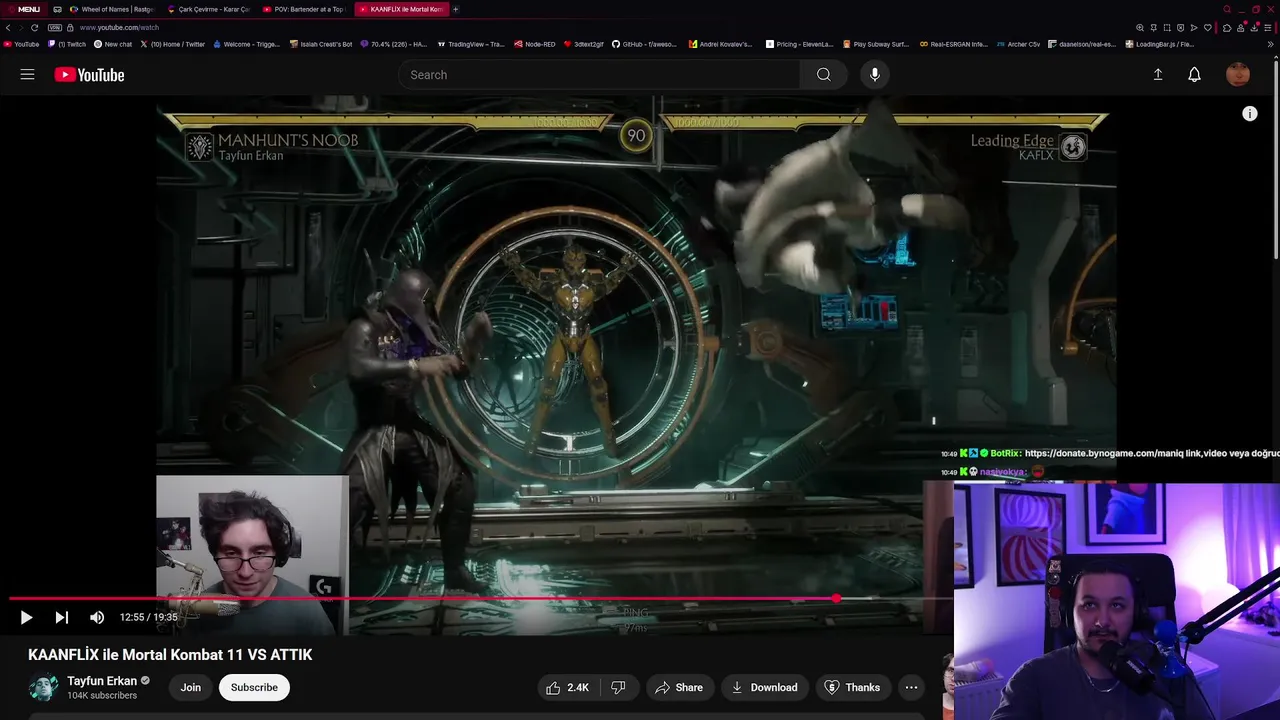Open the TradingView bookmark
The height and width of the screenshot is (720, 1280).
(x=471, y=44)
